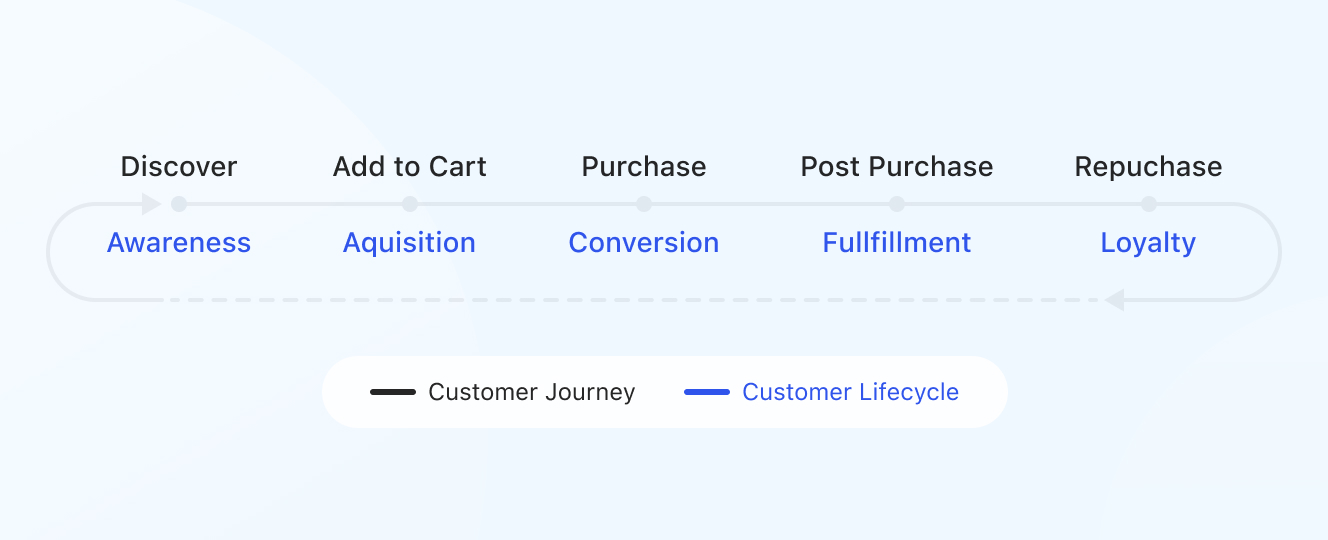Click the Loyalty lifecycle text
Screen dimensions: 1328x540
point(1148,243)
